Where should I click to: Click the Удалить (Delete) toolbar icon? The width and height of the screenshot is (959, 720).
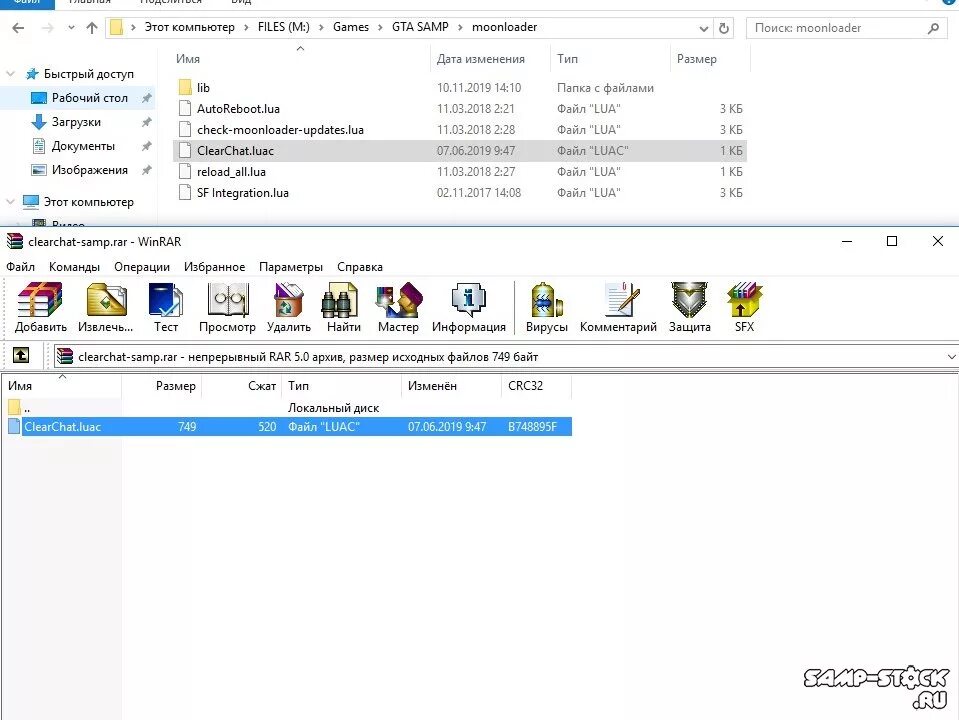(x=289, y=307)
